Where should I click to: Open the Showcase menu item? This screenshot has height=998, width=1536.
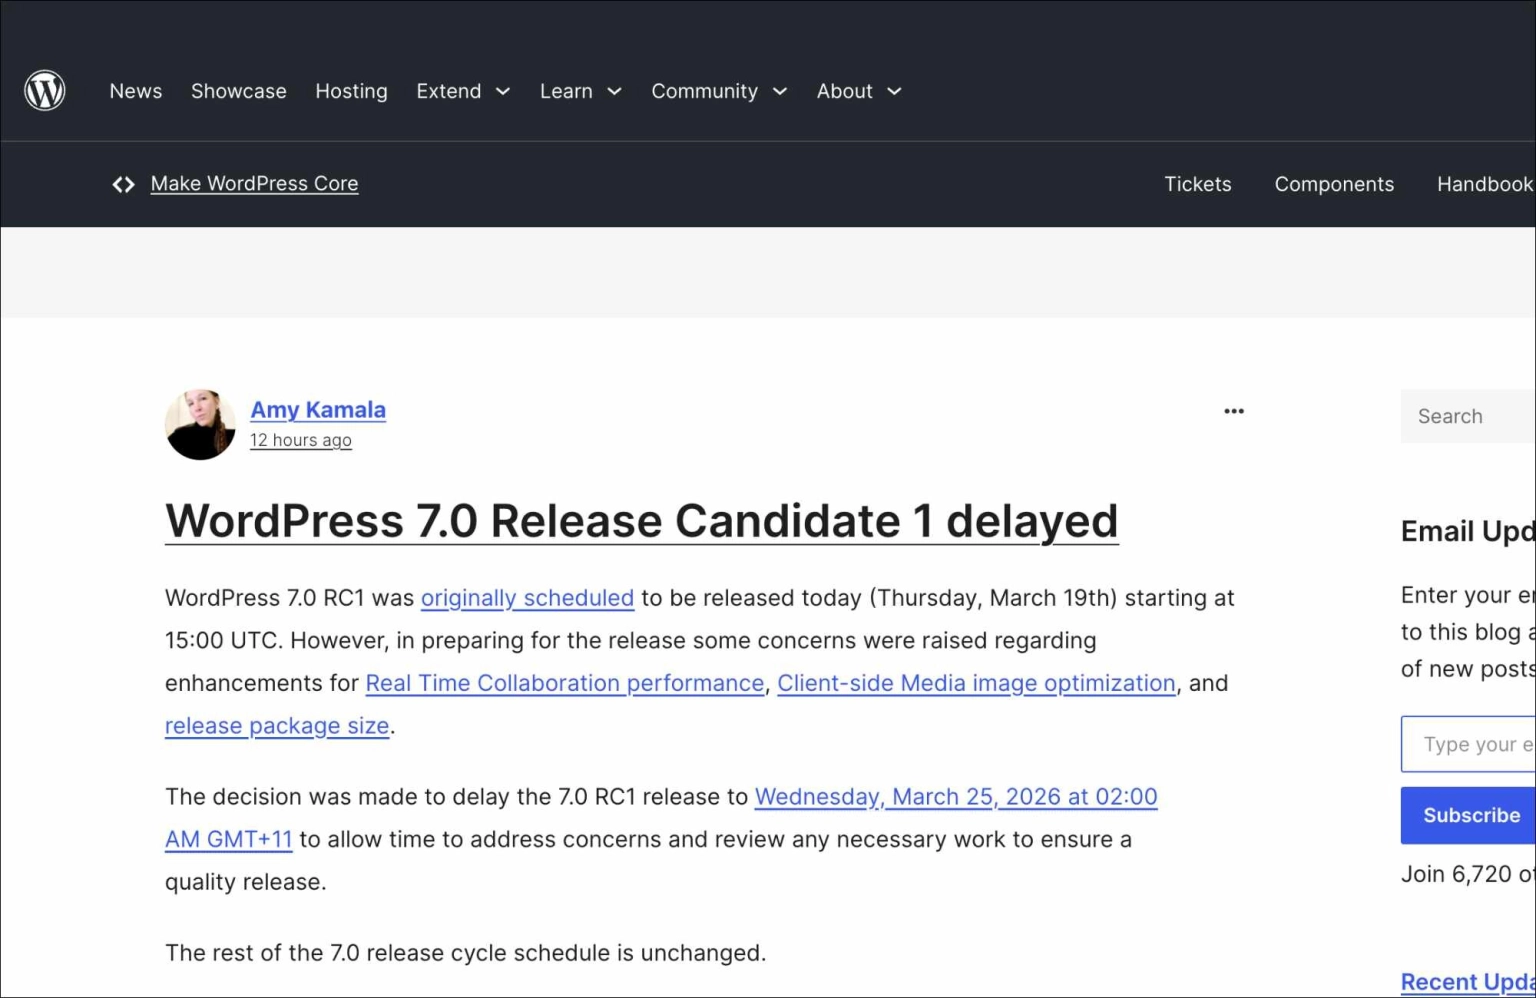[239, 91]
